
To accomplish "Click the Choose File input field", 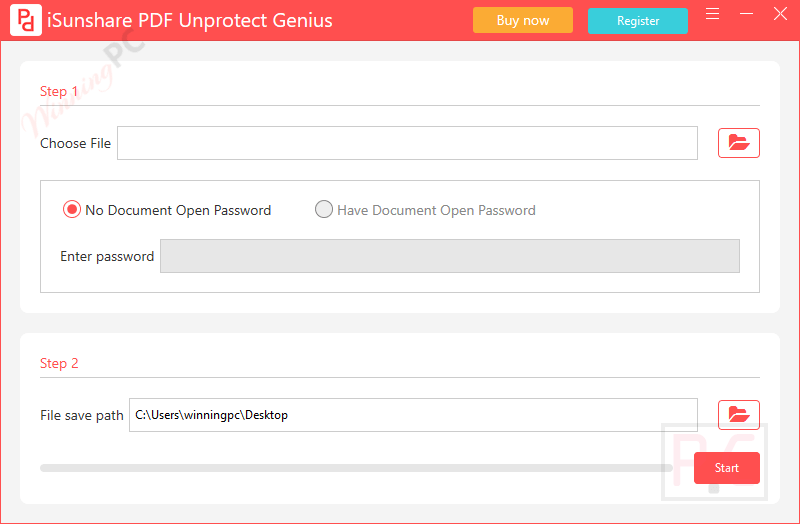I will click(x=407, y=143).
